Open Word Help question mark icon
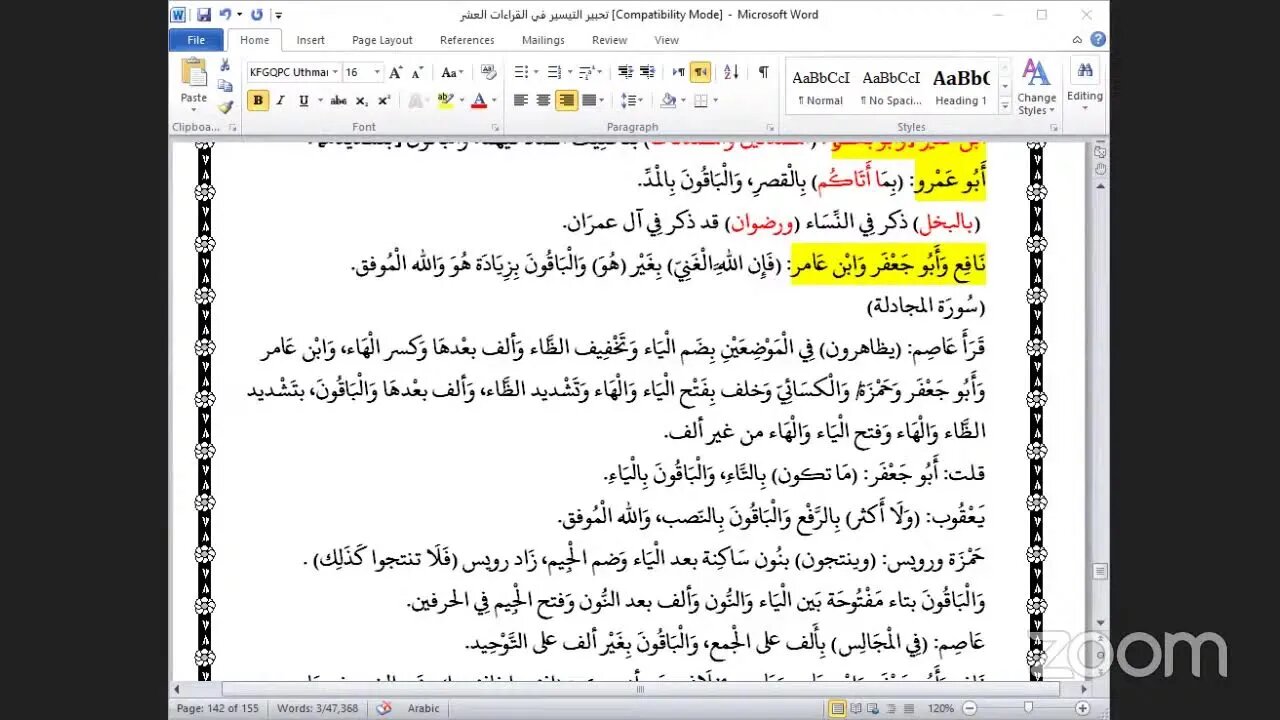1280x720 pixels. [x=1098, y=40]
